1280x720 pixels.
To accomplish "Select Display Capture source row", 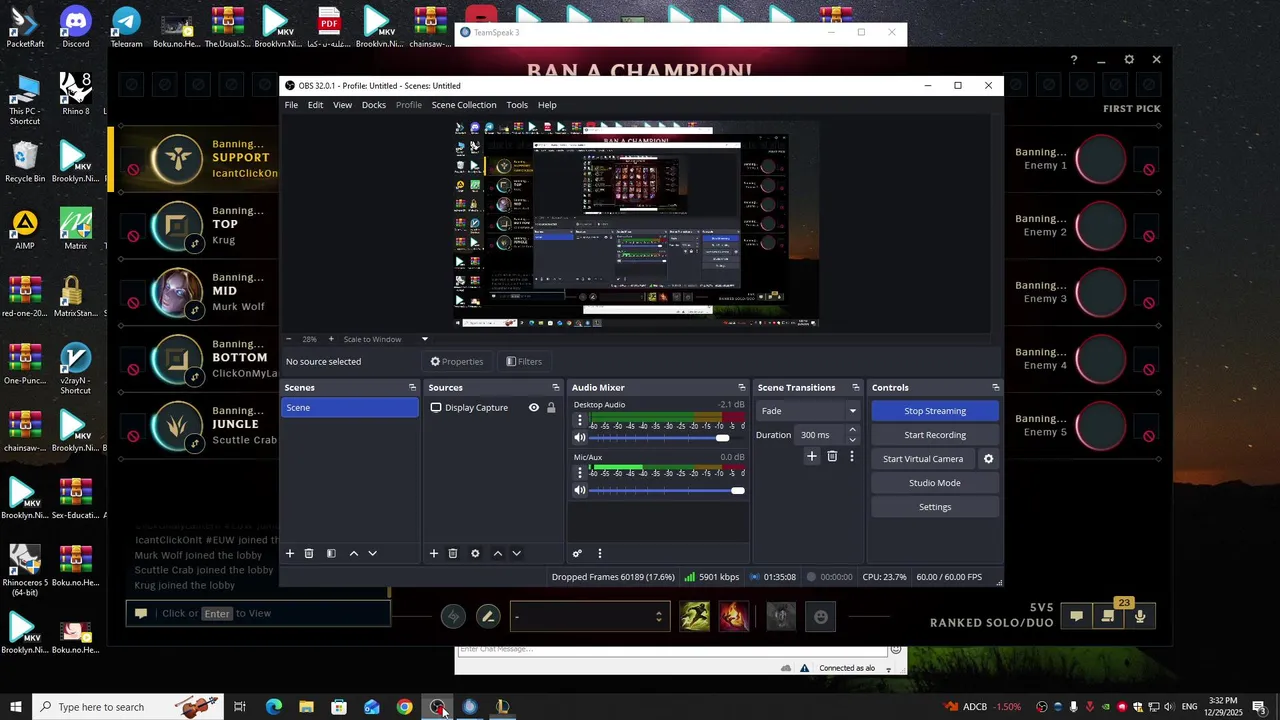I will click(x=493, y=408).
